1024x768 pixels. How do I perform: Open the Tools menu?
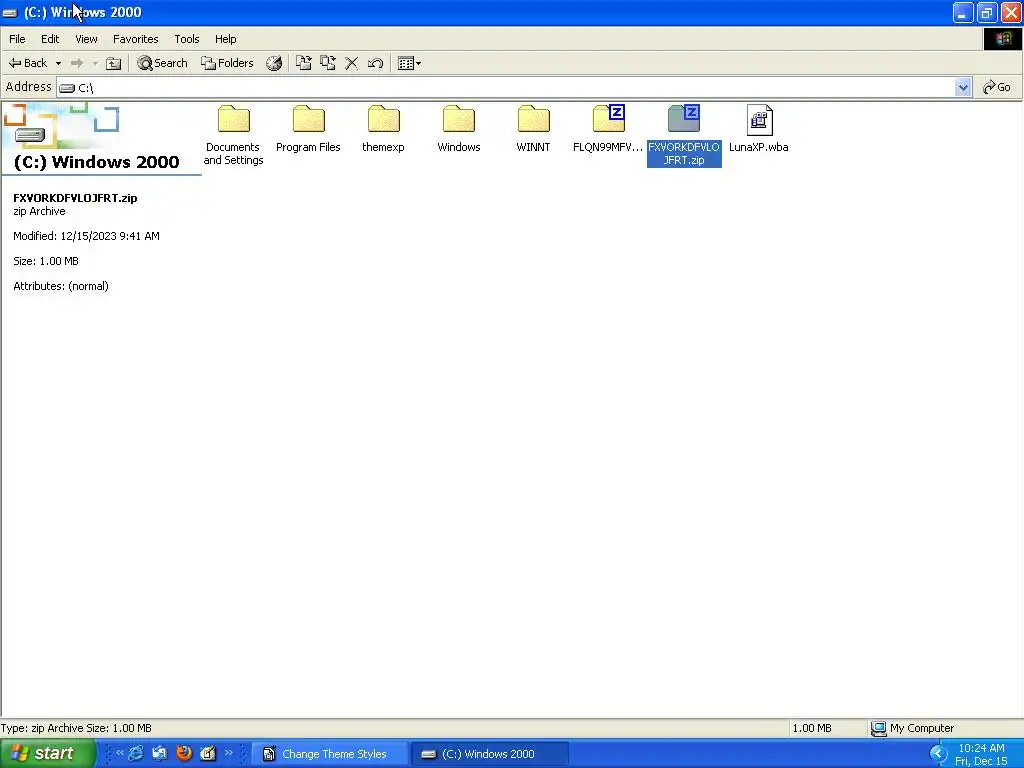187,39
